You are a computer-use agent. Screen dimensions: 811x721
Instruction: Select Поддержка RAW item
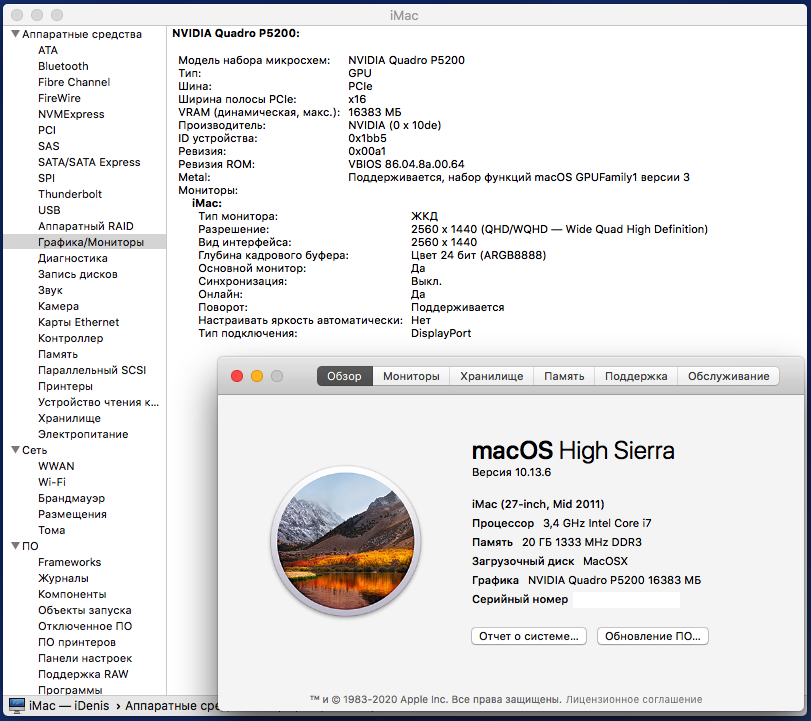[83, 674]
